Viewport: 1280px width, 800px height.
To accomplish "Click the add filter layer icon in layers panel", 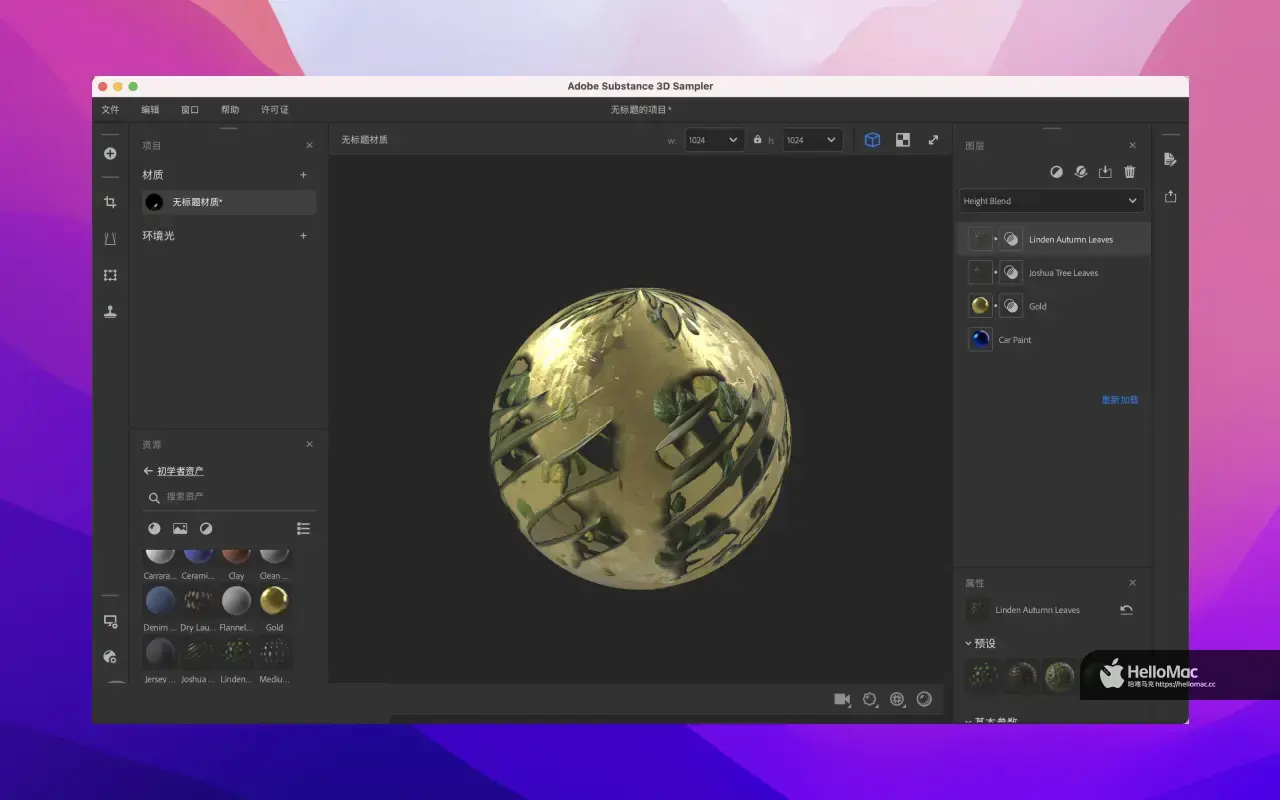I will tap(1056, 172).
